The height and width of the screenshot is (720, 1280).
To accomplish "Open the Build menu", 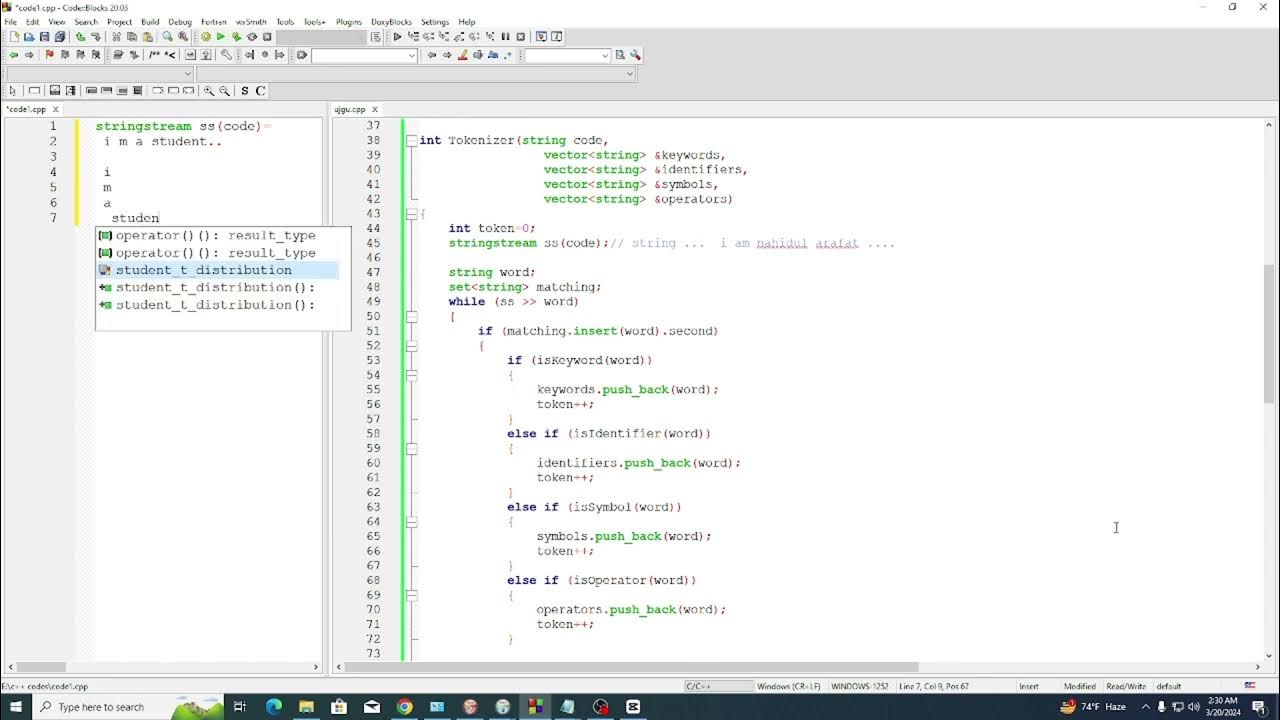I will pyautogui.click(x=150, y=21).
